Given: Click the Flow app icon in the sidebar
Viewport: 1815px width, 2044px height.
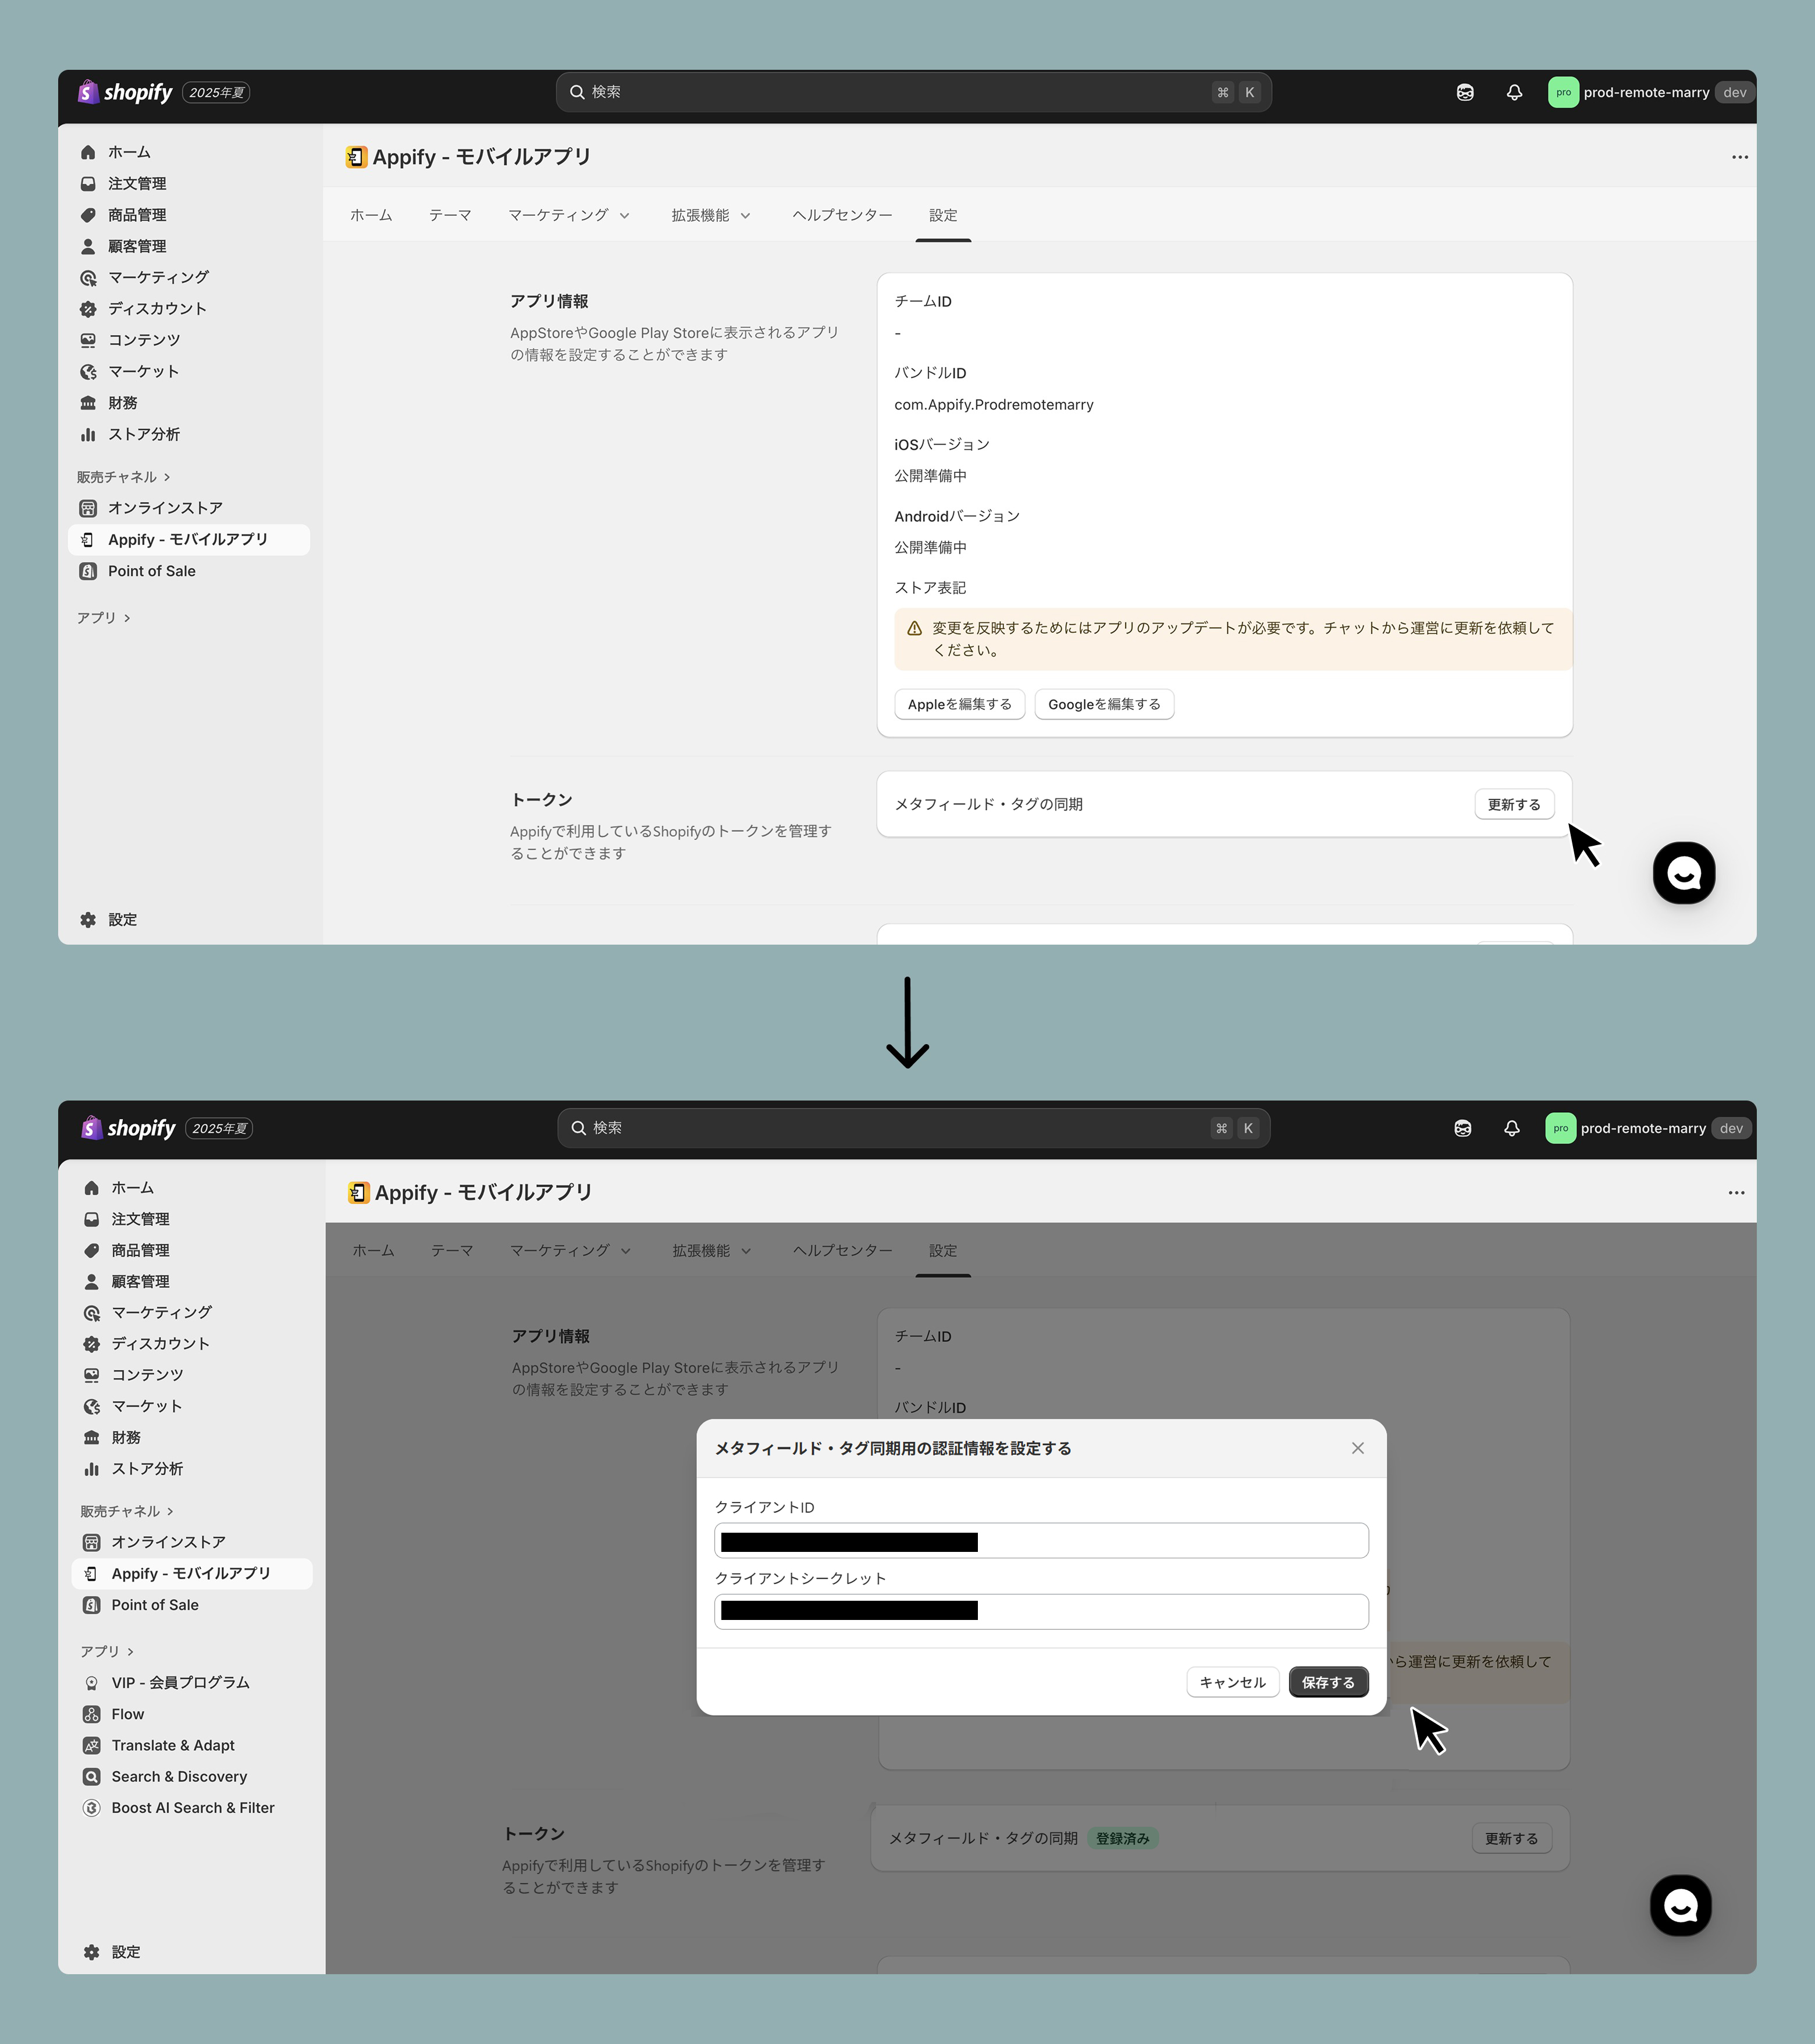Looking at the screenshot, I should coord(91,1714).
